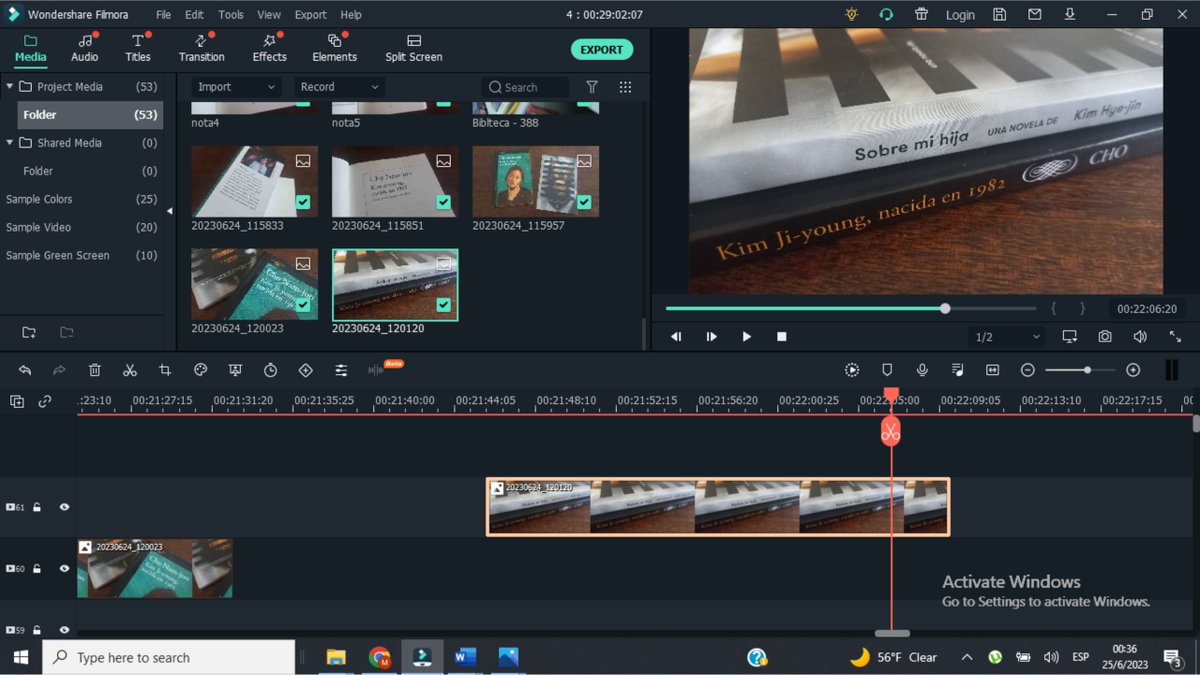Split clip using toolbar scissors icon
Image resolution: width=1200 pixels, height=675 pixels.
pos(130,370)
